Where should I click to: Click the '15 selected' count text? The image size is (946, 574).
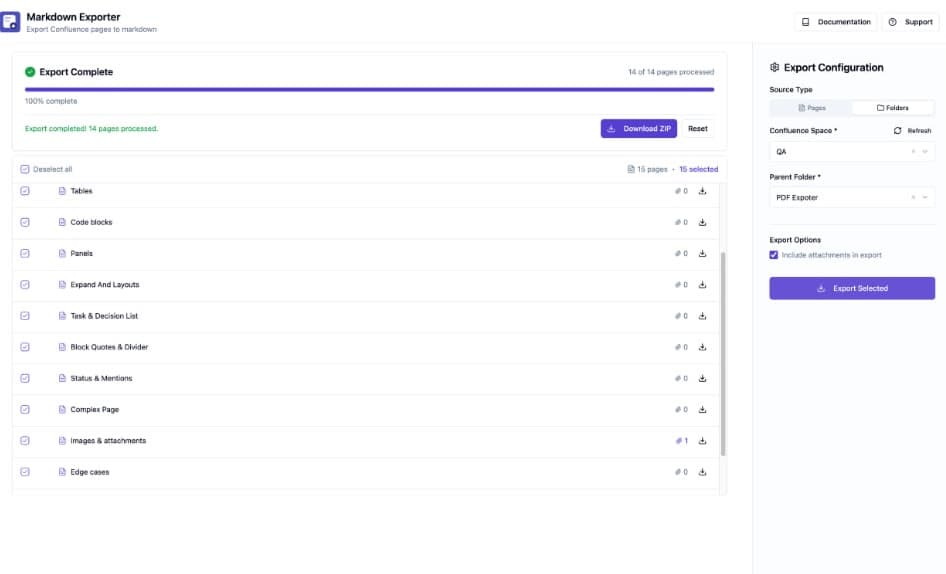coord(699,169)
